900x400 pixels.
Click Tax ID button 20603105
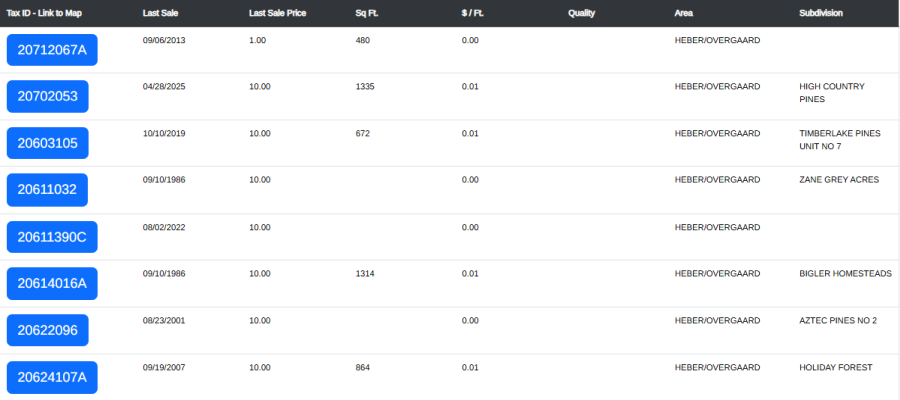pos(48,143)
